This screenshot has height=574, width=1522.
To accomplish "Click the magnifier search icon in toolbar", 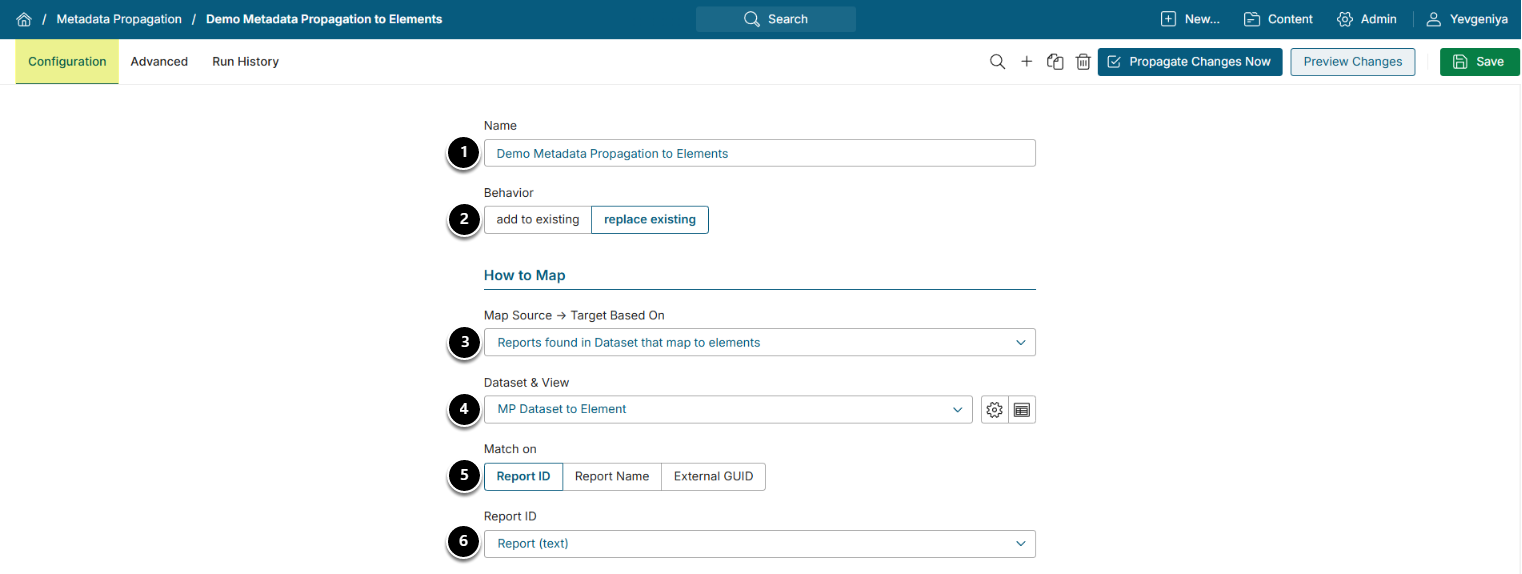I will (997, 62).
